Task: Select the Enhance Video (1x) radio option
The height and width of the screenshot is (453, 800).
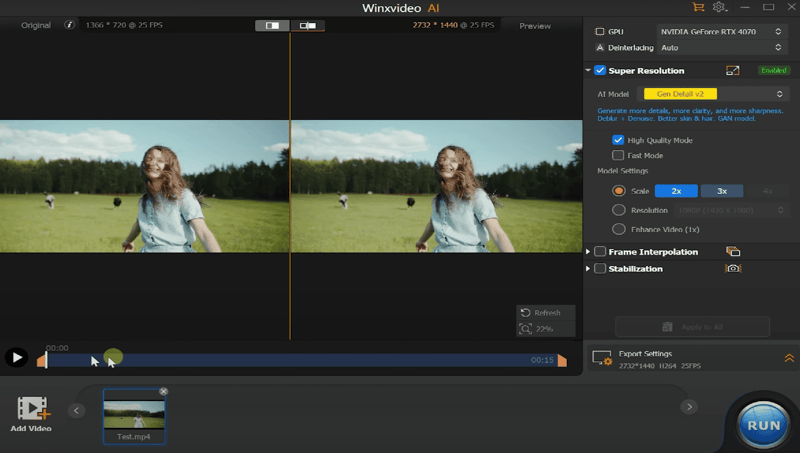Action: click(618, 229)
